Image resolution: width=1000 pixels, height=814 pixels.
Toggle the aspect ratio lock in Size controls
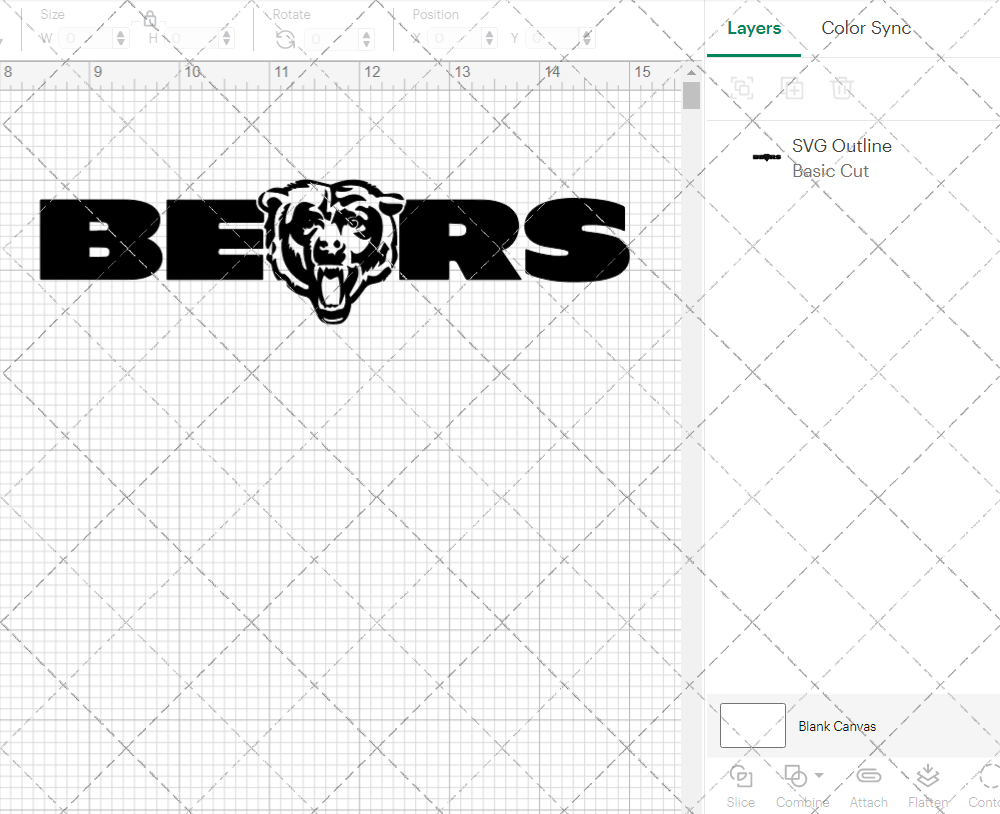150,18
